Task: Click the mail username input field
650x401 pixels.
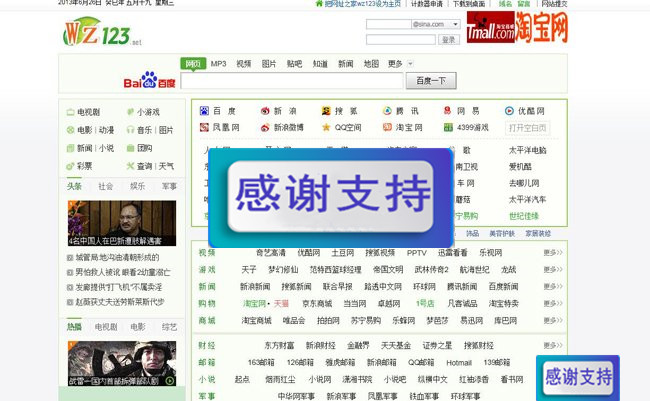Action: 388,24
